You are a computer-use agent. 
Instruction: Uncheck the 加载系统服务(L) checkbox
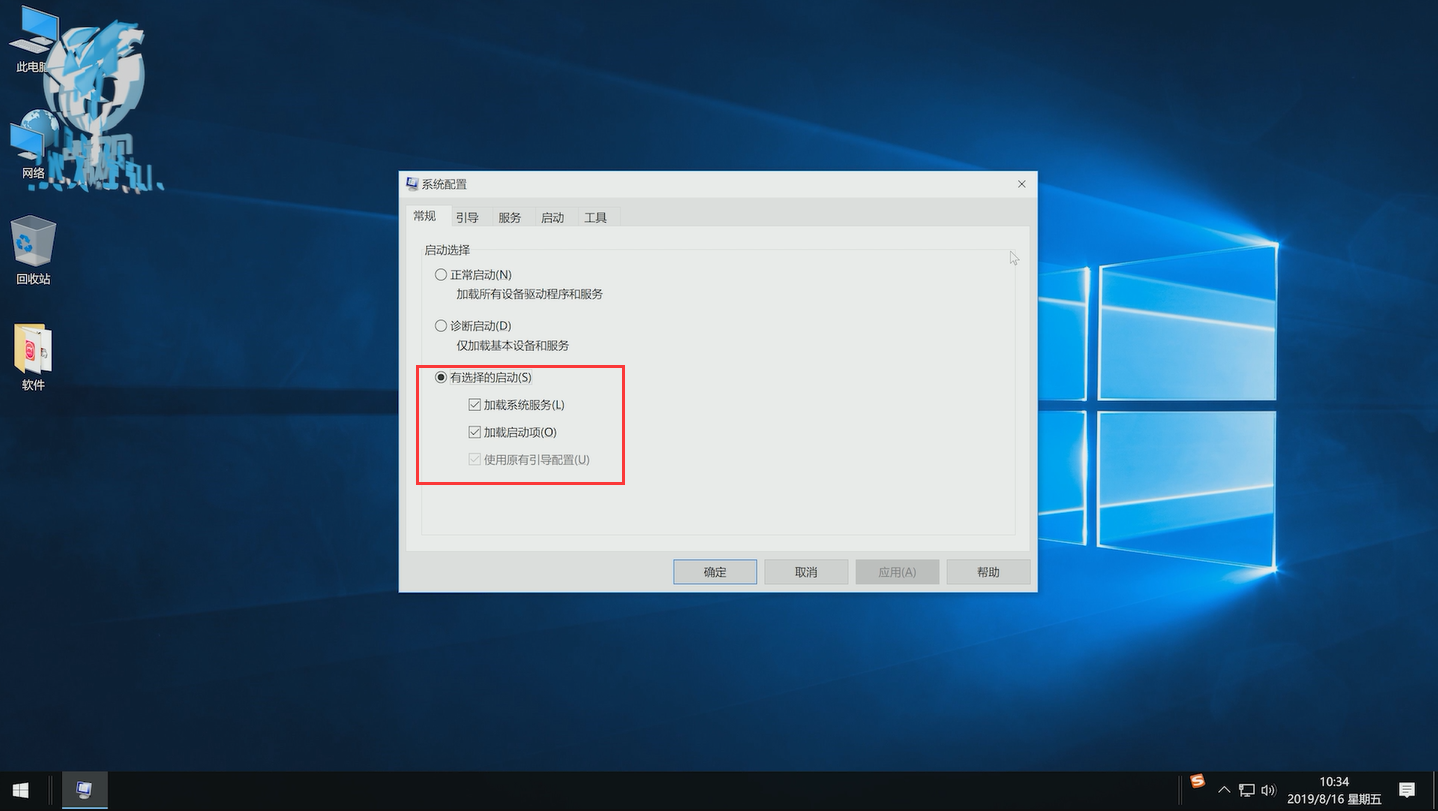tap(475, 405)
